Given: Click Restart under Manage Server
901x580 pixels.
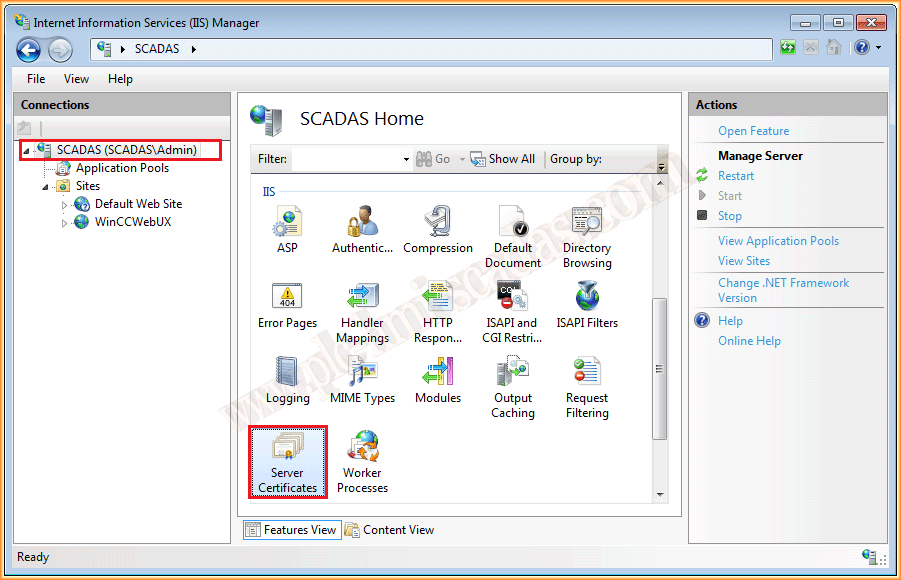Looking at the screenshot, I should [x=736, y=176].
